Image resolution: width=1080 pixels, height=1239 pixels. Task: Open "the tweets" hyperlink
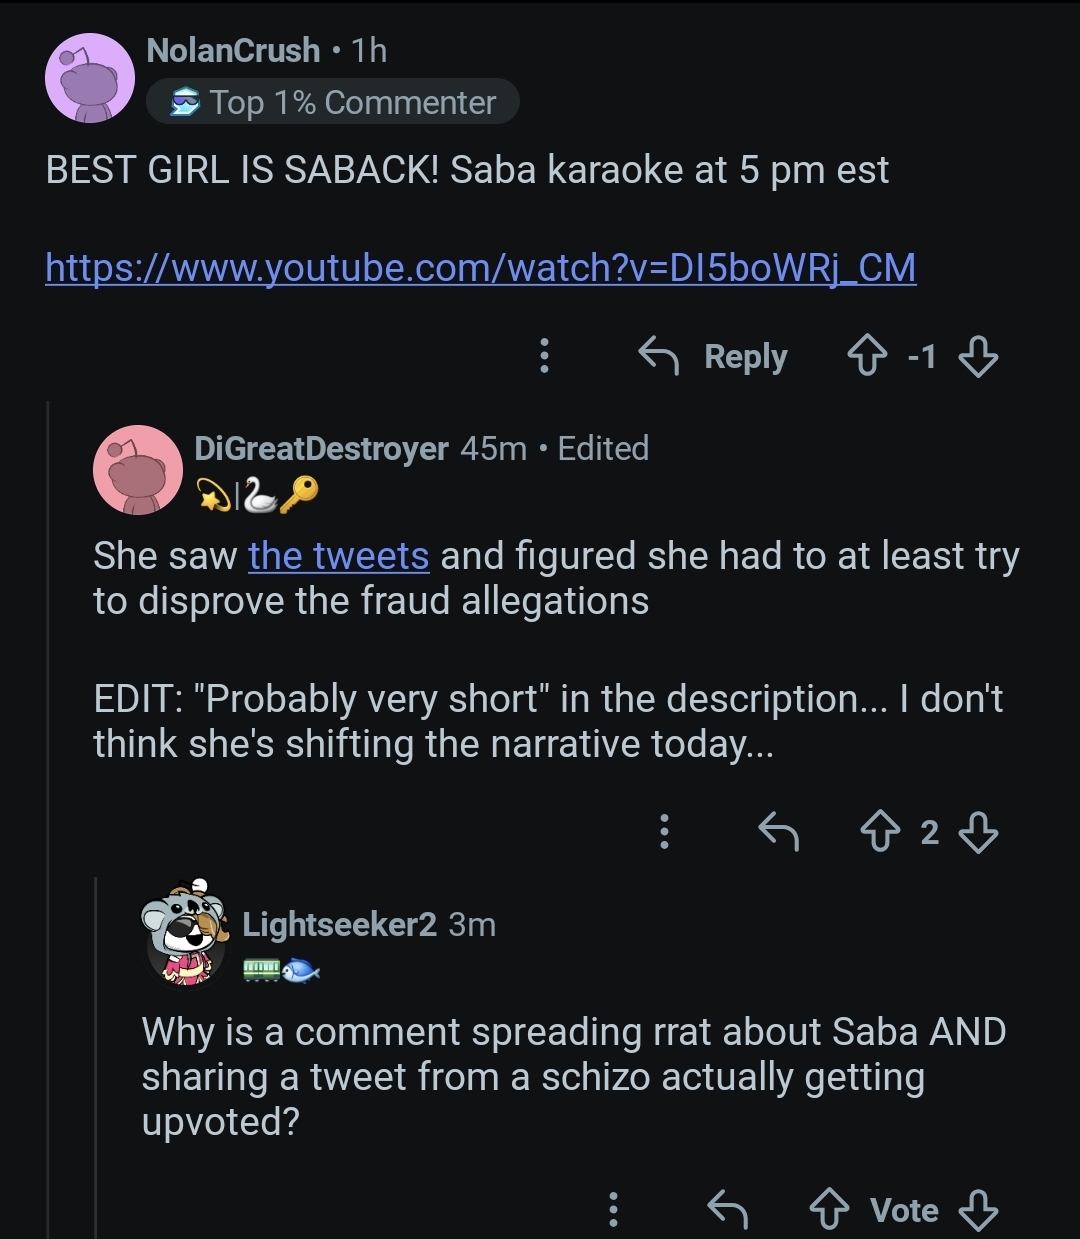pyautogui.click(x=339, y=555)
